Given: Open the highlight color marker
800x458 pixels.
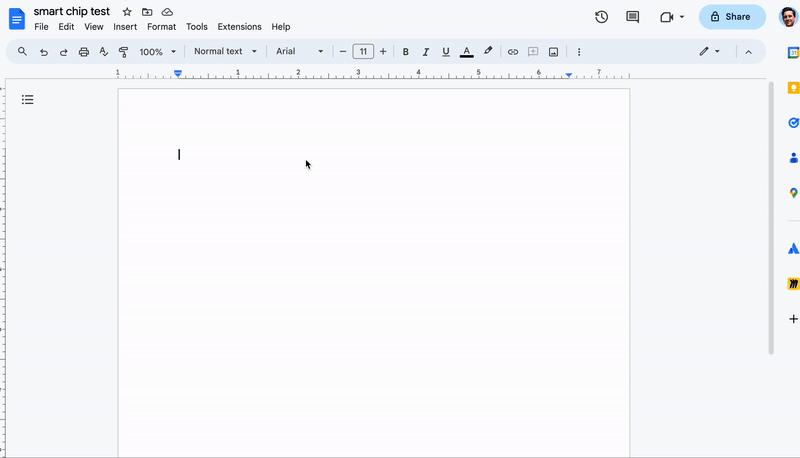Looking at the screenshot, I should coord(488,51).
